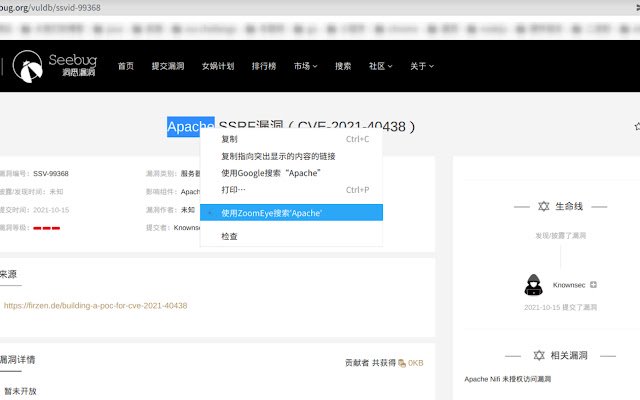This screenshot has height=400, width=640.
Task: Expand the 关于 dropdown menu
Action: pyautogui.click(x=422, y=66)
